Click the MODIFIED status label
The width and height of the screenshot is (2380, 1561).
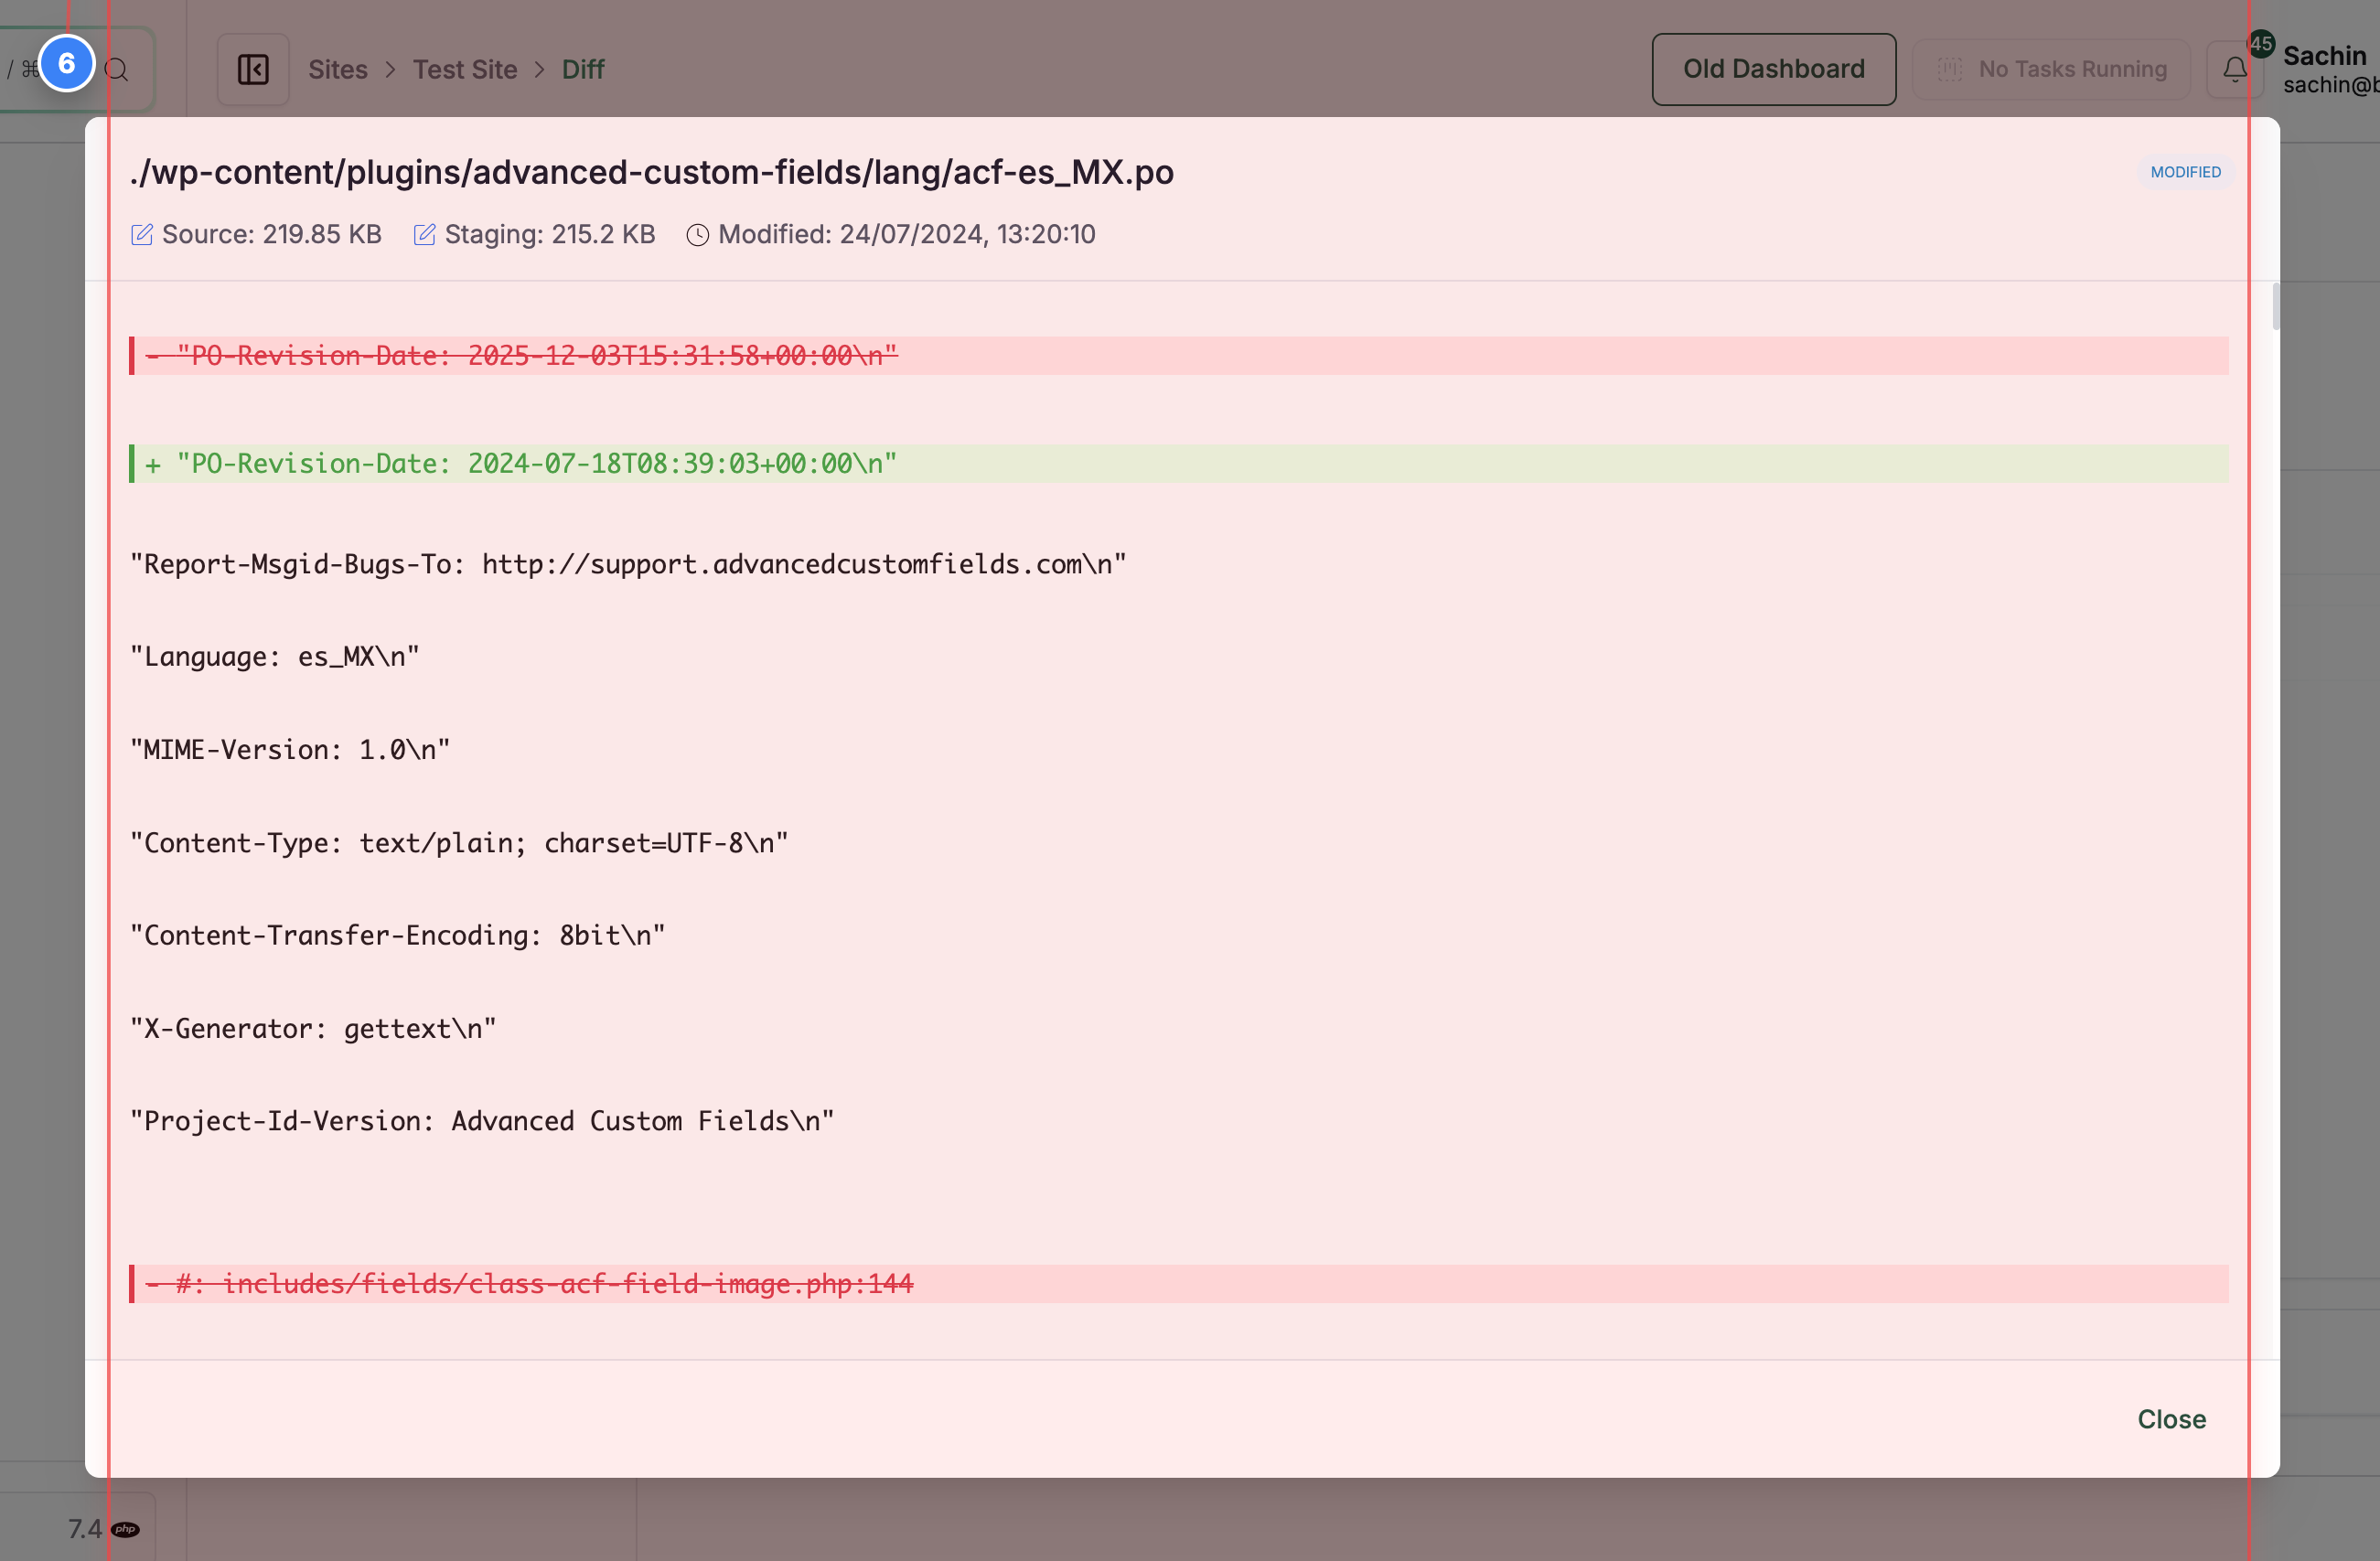(2185, 172)
